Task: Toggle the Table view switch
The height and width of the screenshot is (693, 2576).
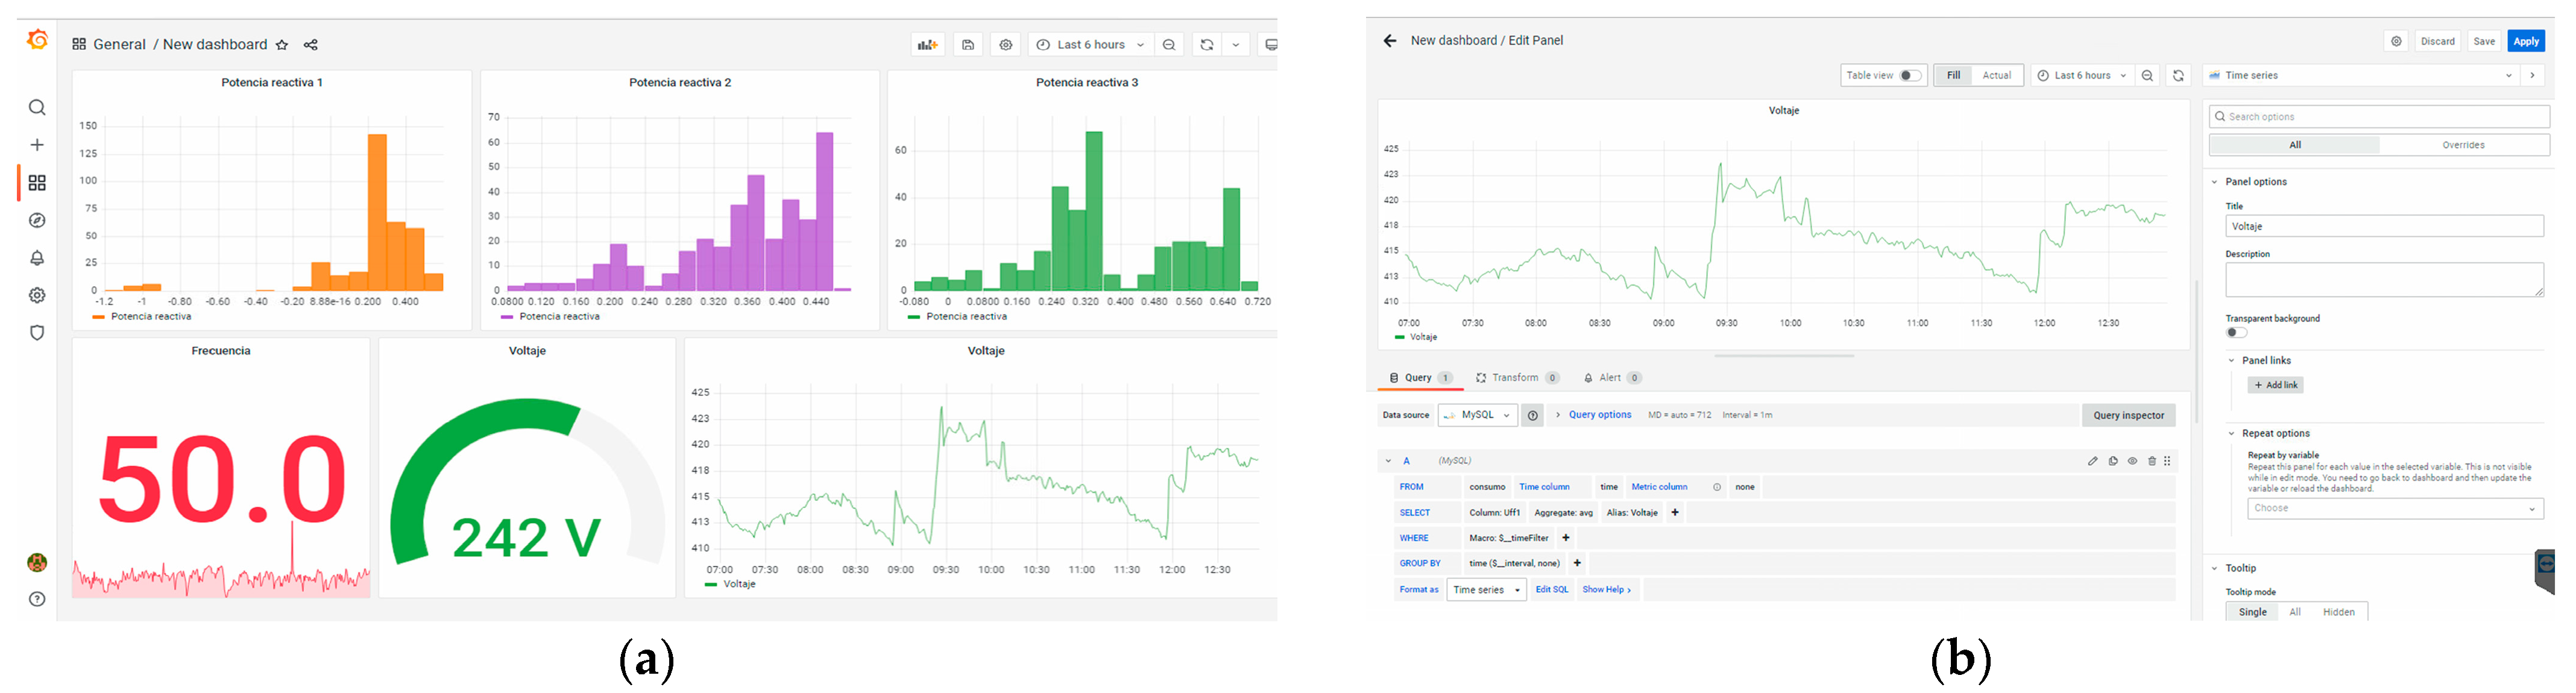Action: point(1910,75)
